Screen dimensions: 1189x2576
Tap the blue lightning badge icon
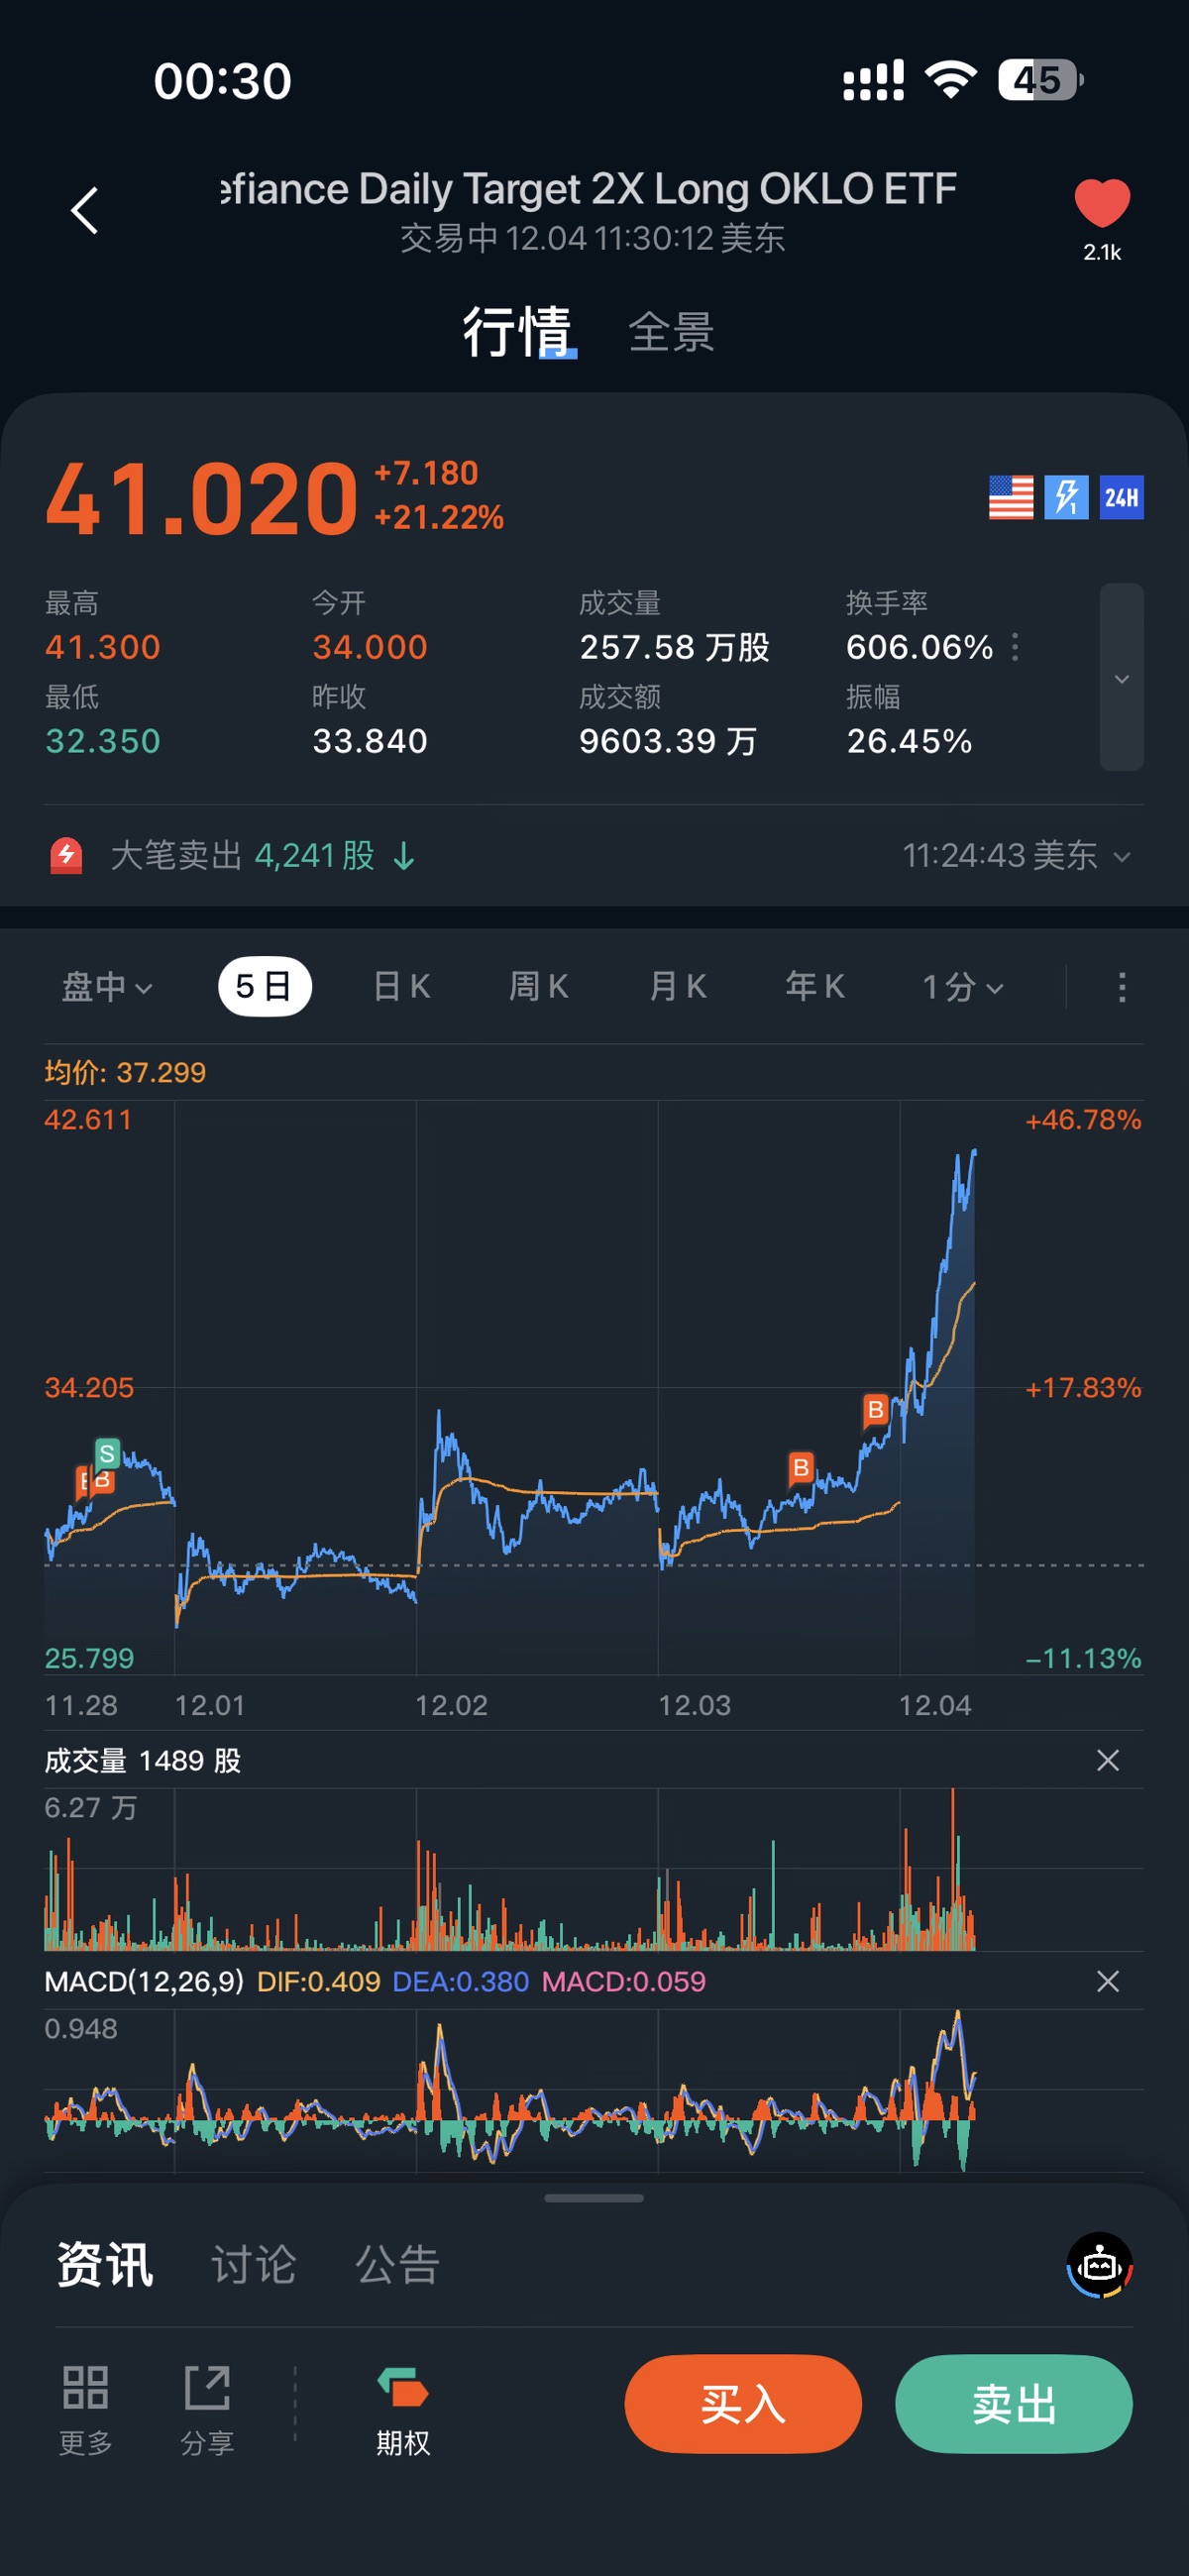(x=1066, y=497)
